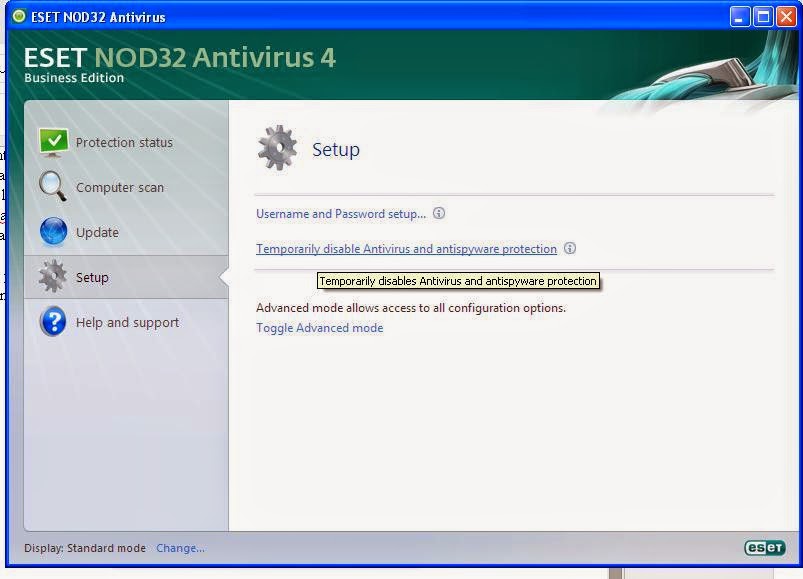Click the Help and support question icon

click(53, 321)
